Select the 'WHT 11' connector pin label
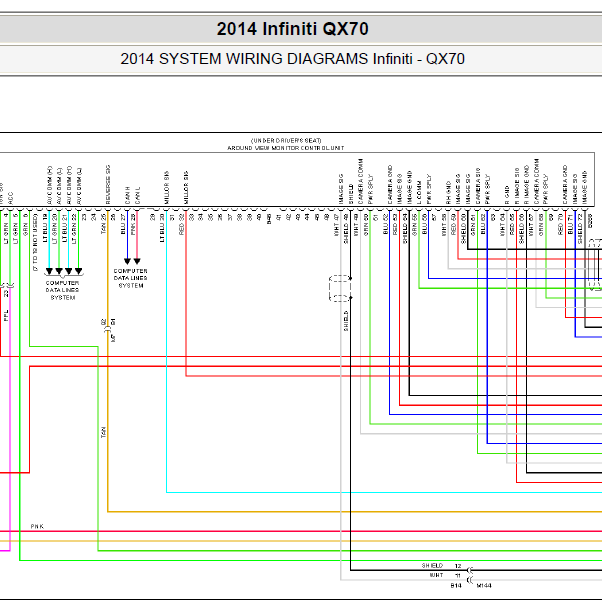Image resolution: width=602 pixels, height=603 pixels. [445, 575]
